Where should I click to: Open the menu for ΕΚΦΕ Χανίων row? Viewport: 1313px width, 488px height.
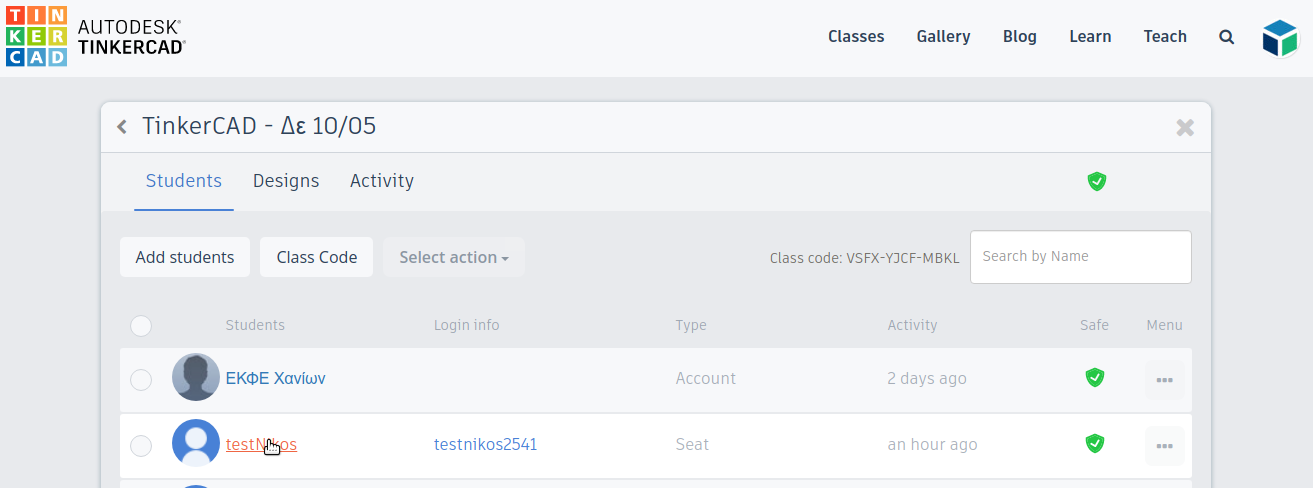1164,380
